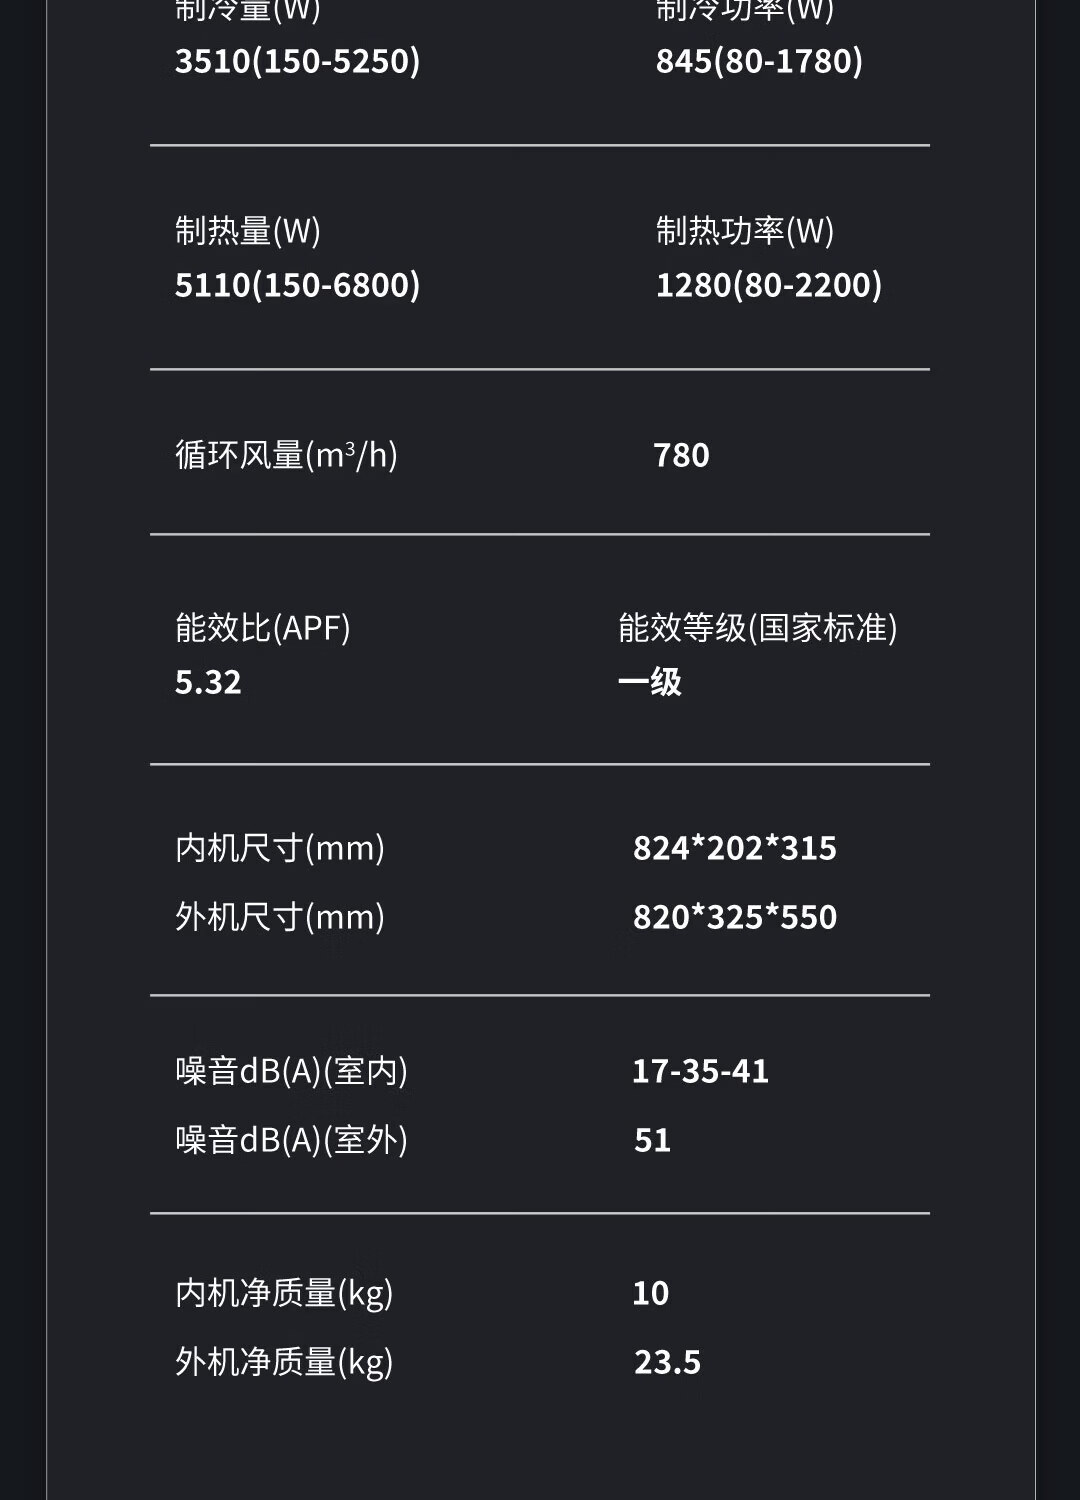The width and height of the screenshot is (1080, 1500).
Task: Click the energy grade value 一级
Action: [650, 682]
